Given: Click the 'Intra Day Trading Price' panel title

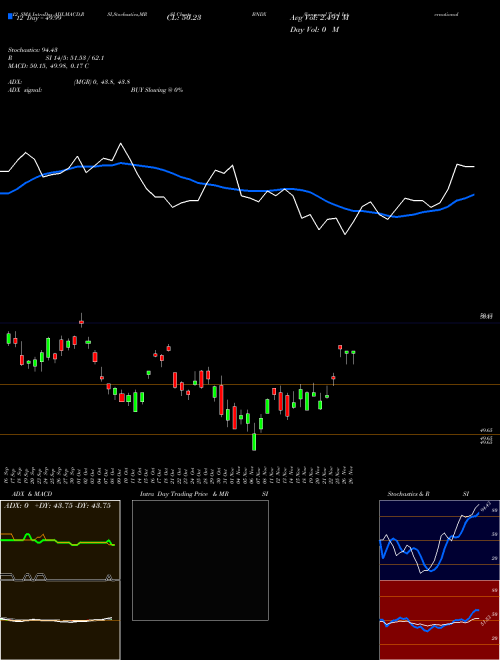Looking at the screenshot, I should [x=174, y=494].
